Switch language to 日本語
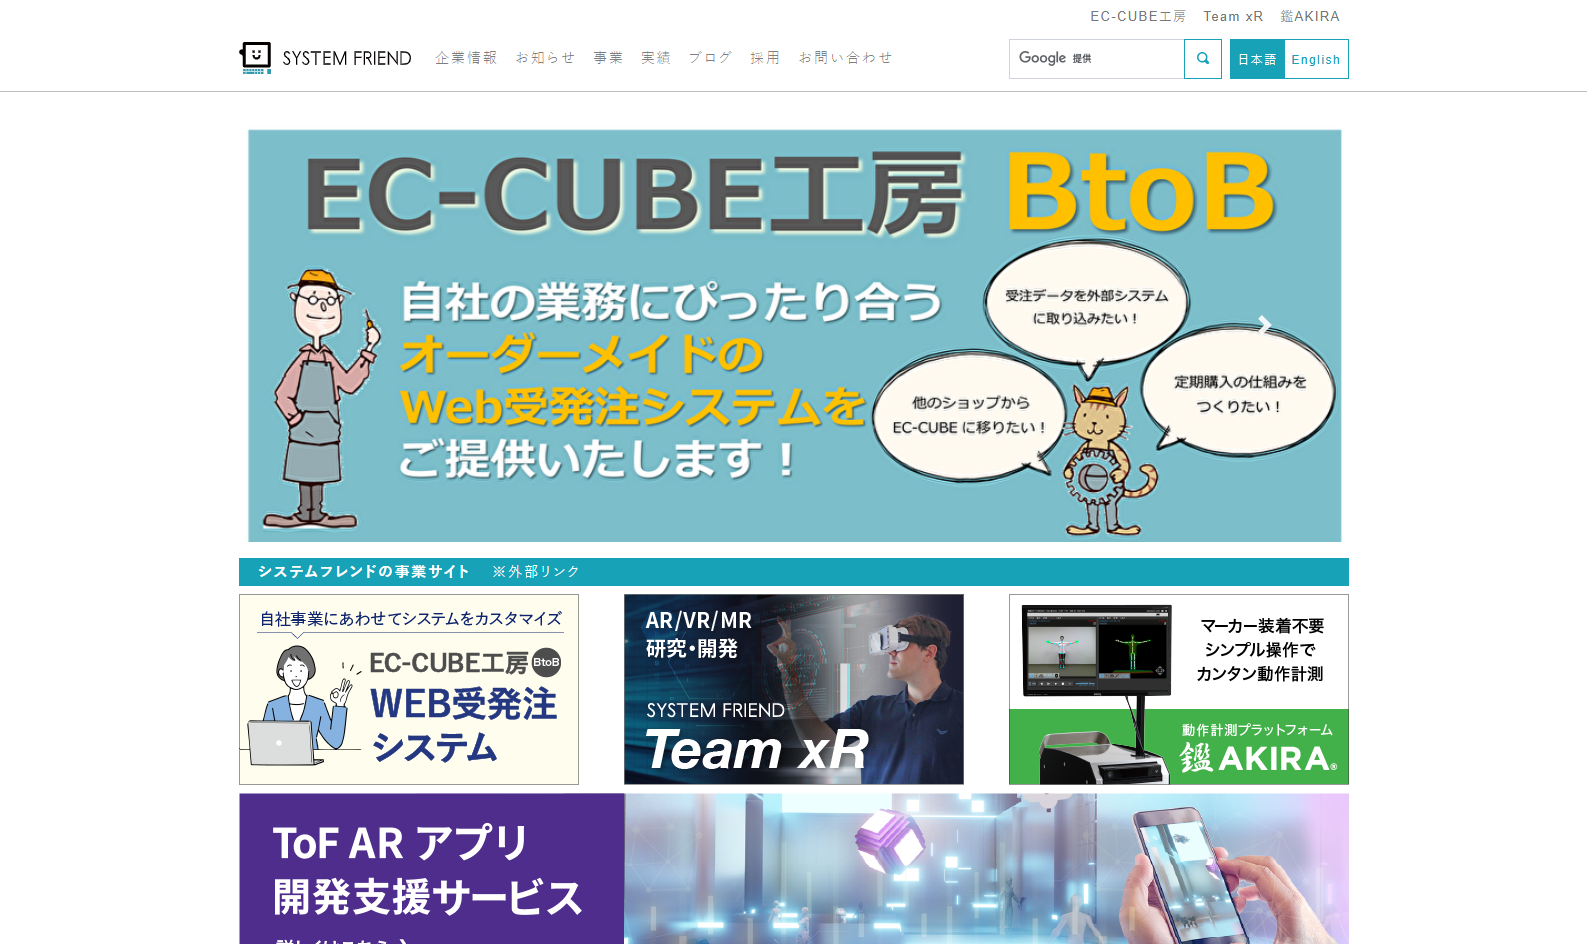The height and width of the screenshot is (944, 1587). (1257, 59)
